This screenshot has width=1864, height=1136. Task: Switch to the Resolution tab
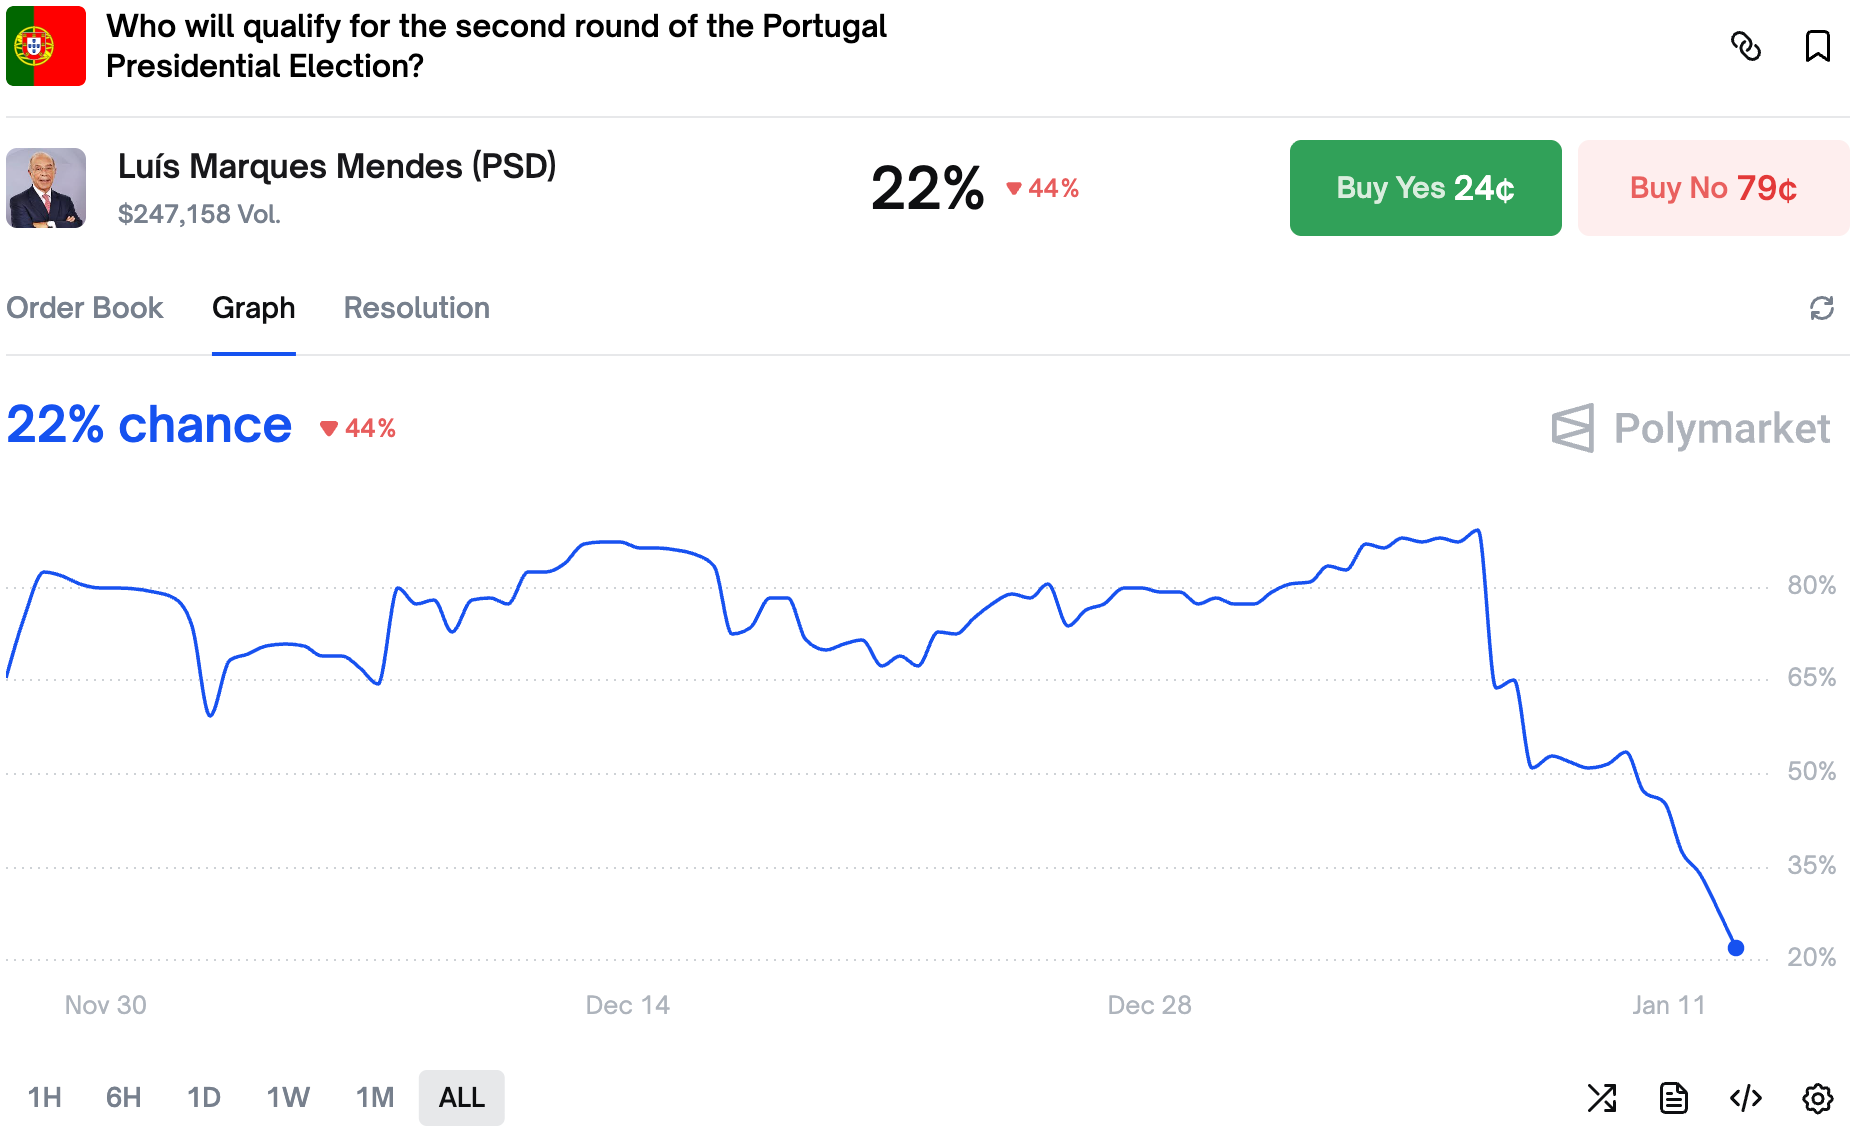(417, 308)
